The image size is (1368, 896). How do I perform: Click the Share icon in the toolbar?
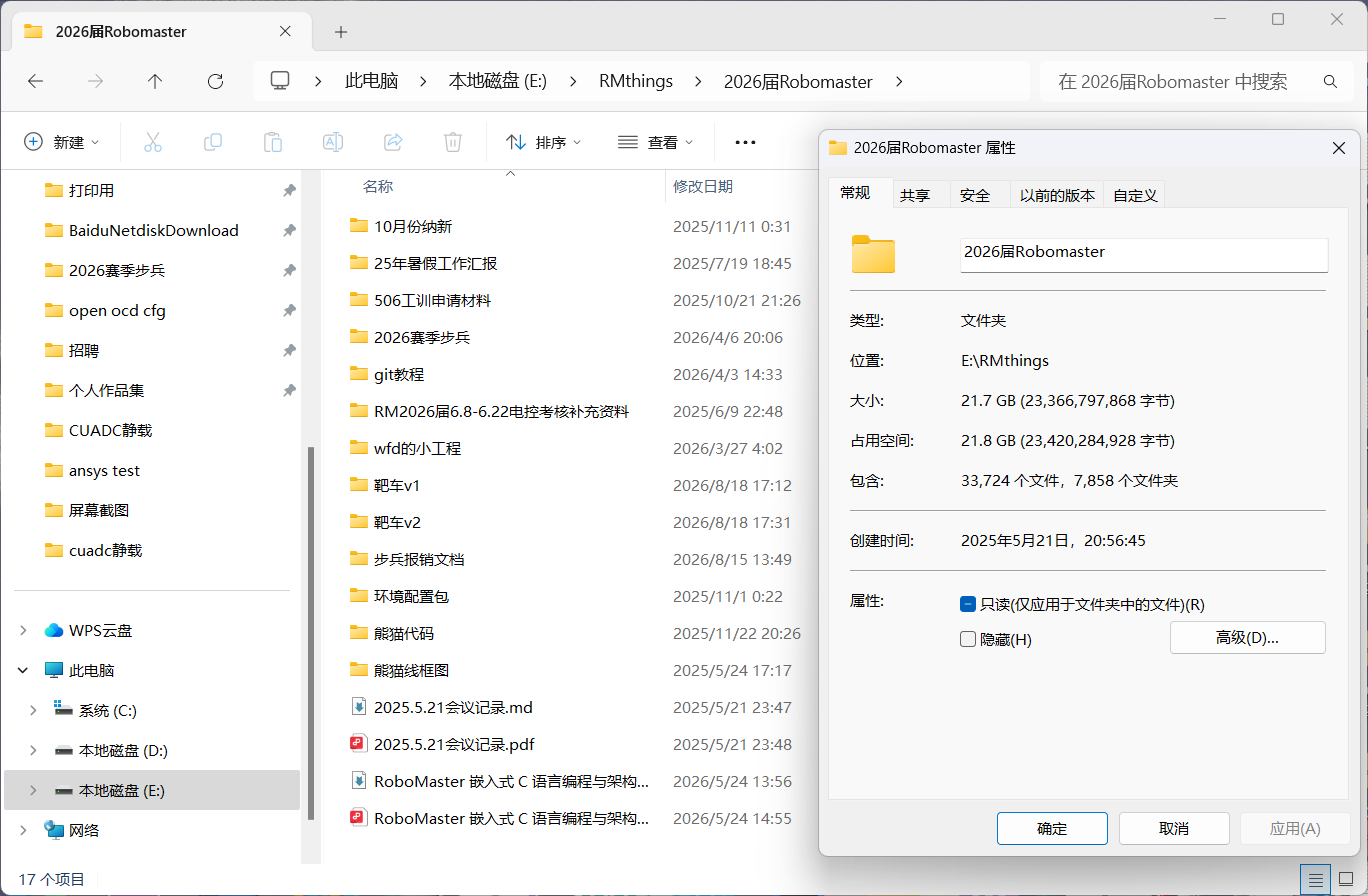(x=393, y=142)
